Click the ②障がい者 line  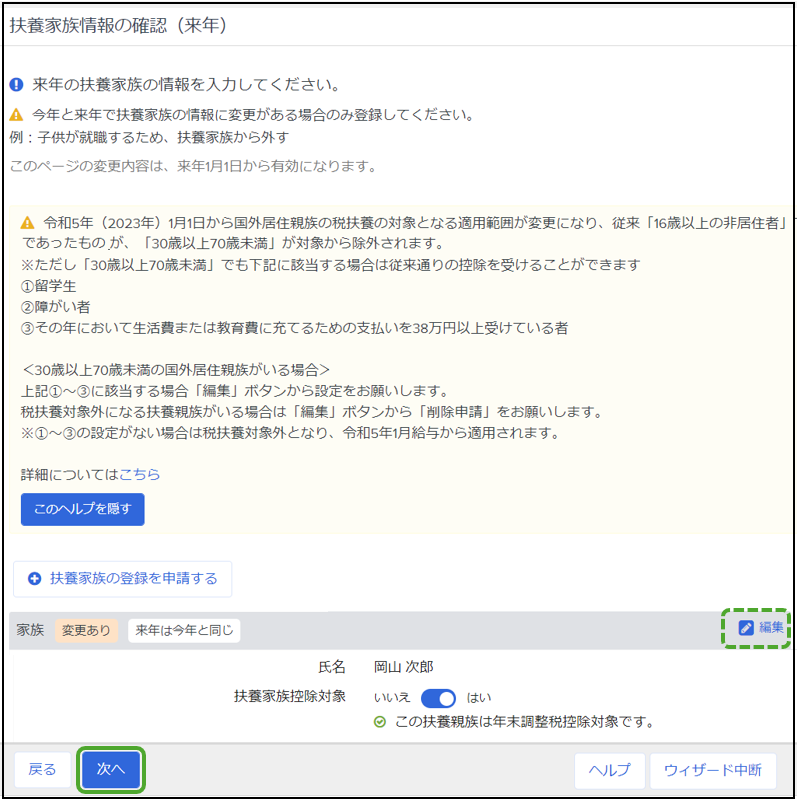click(56, 307)
